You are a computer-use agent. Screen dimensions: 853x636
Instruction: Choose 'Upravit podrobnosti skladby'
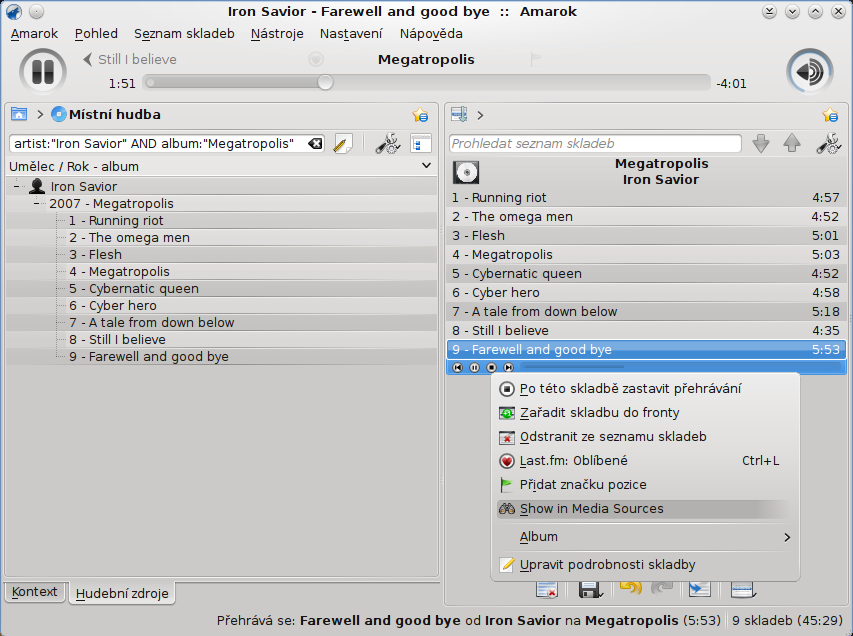pos(645,565)
